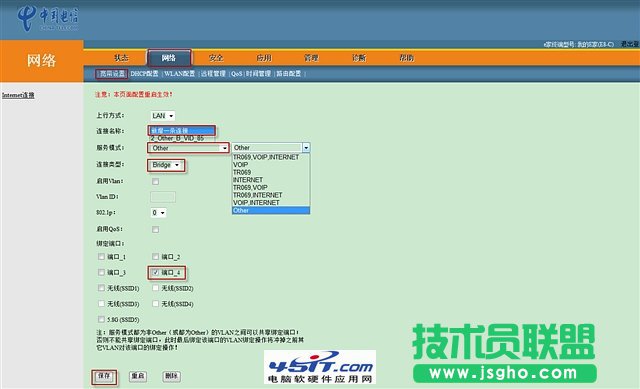Image resolution: width=640 pixels, height=389 pixels.
Task: Enable the 启用QoS checkbox
Action: [x=156, y=229]
